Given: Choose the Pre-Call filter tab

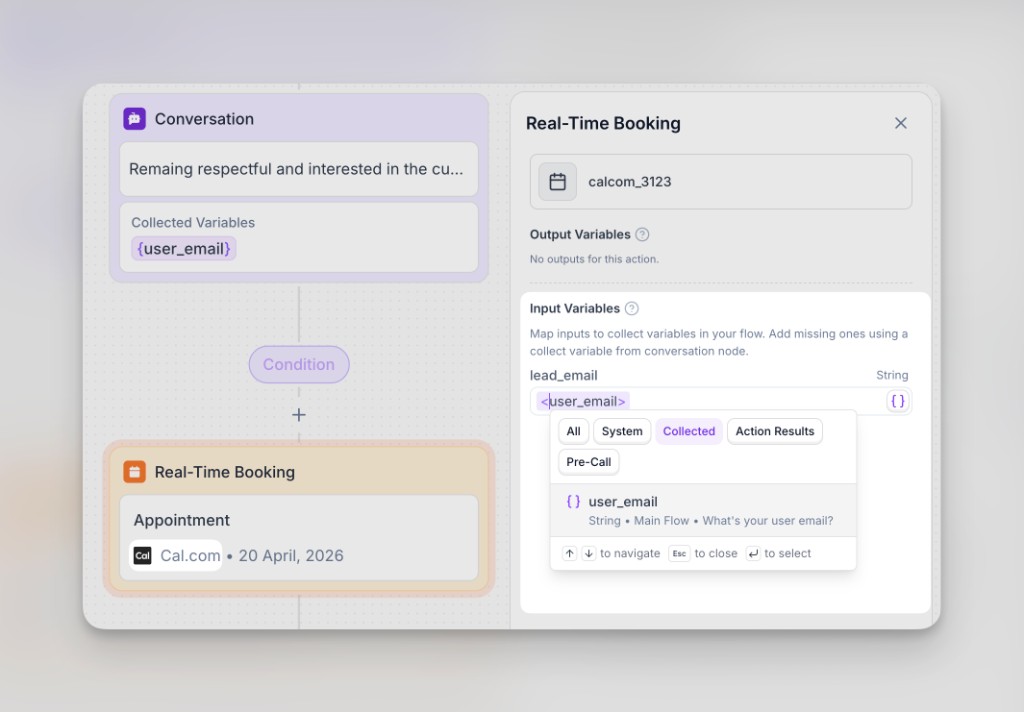Looking at the screenshot, I should [x=589, y=462].
